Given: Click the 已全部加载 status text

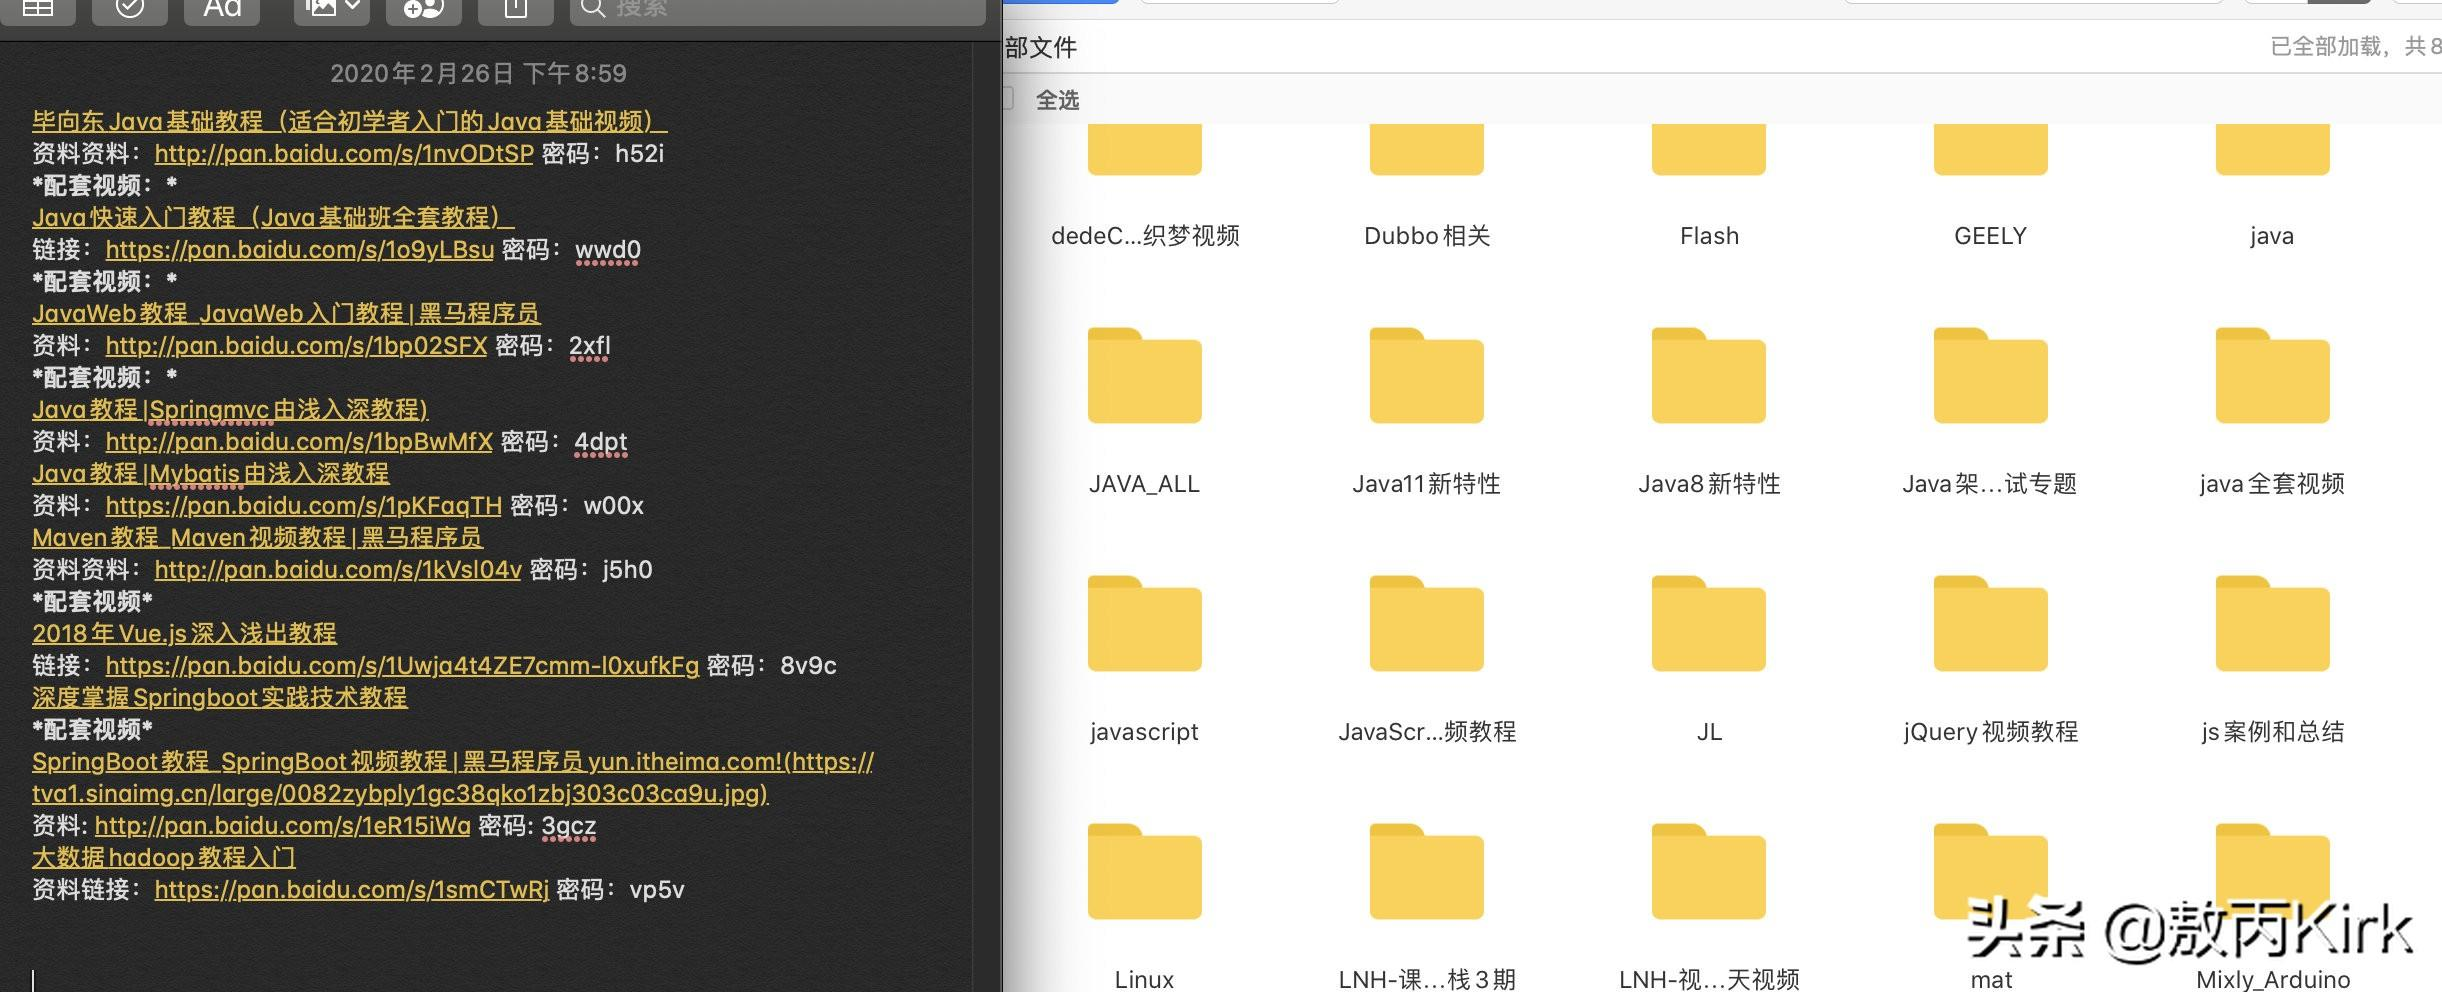Looking at the screenshot, I should coord(2356,47).
